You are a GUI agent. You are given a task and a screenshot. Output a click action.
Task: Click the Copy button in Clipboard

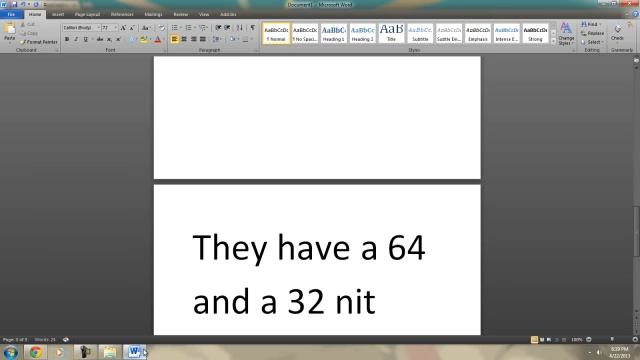coord(29,33)
